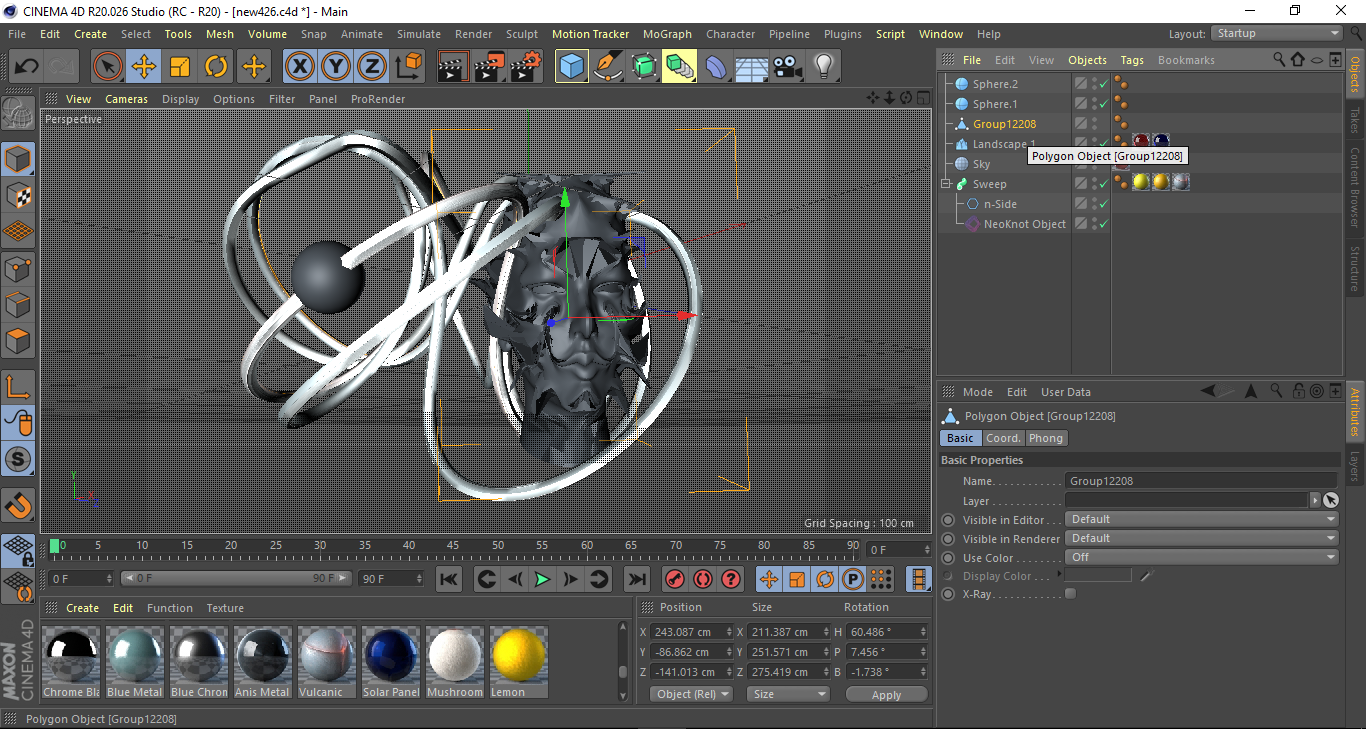Select the n-Side object row
The image size is (1366, 729).
[1000, 204]
